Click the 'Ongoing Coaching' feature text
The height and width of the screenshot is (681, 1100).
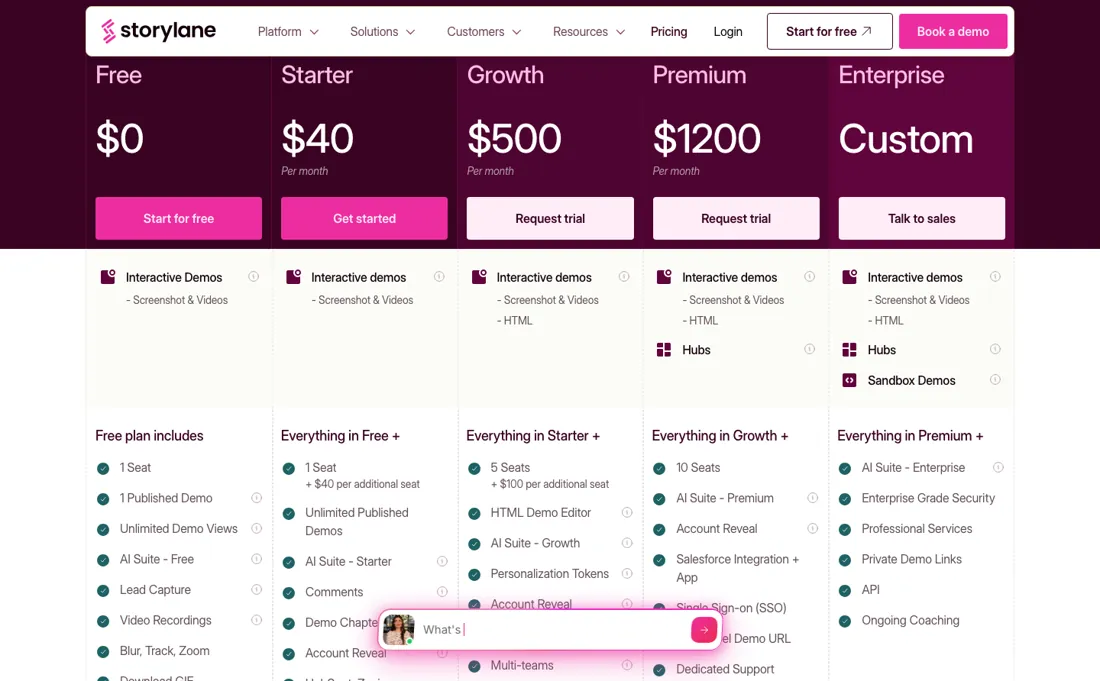[x=910, y=620]
